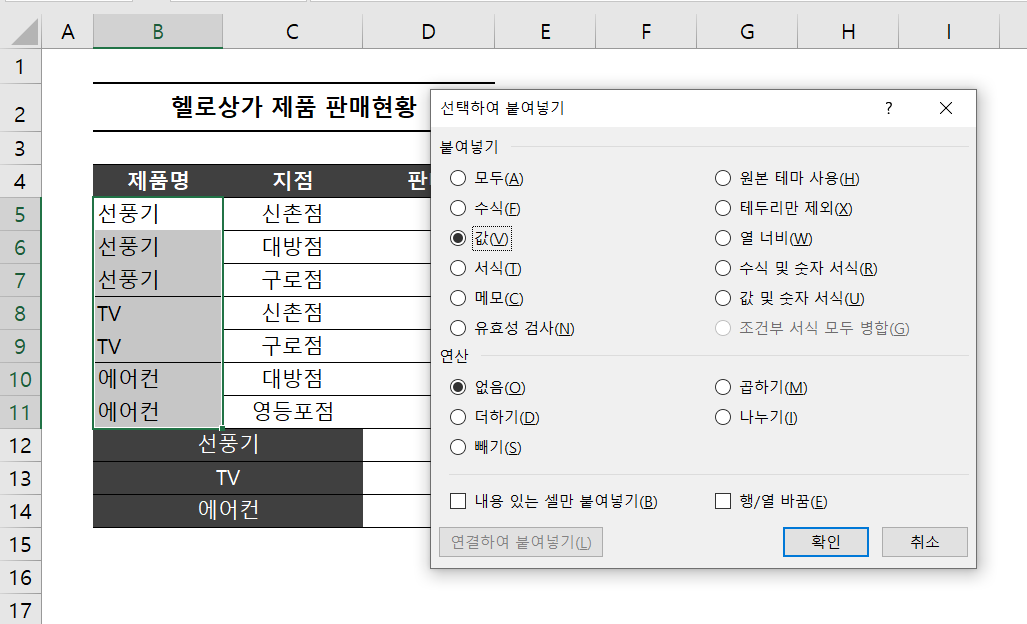Select column E header
This screenshot has width=1027, height=624.
pos(545,32)
